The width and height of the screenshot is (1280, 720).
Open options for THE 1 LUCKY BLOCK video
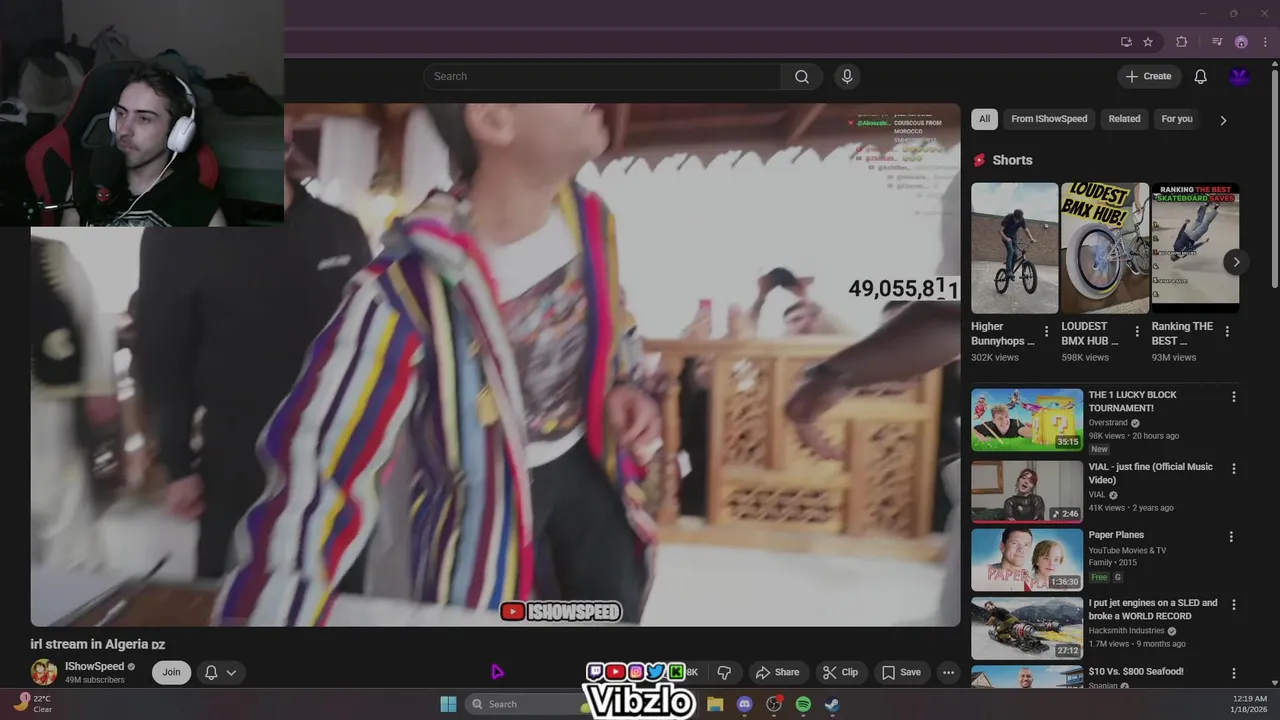pyautogui.click(x=1233, y=397)
